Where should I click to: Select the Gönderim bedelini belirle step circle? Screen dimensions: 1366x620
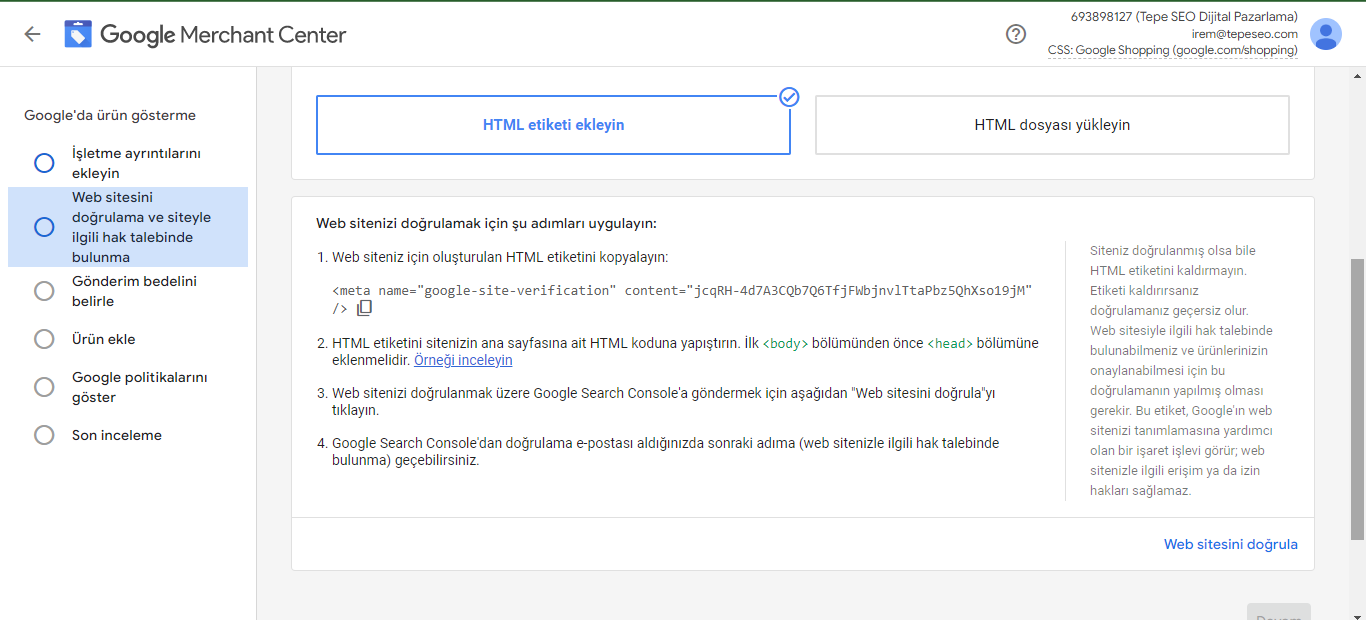tap(44, 291)
